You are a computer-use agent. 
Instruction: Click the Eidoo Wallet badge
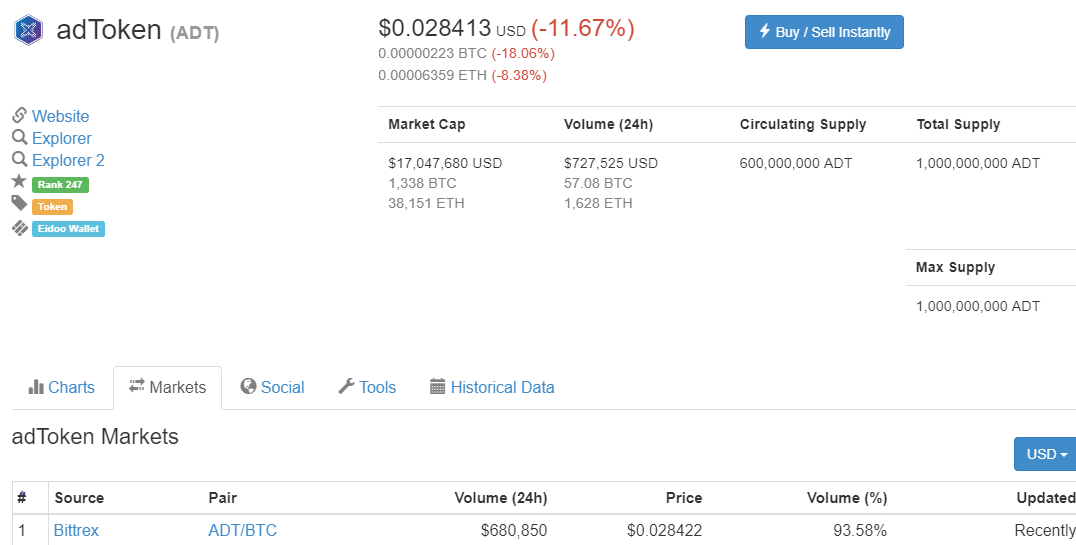(68, 229)
